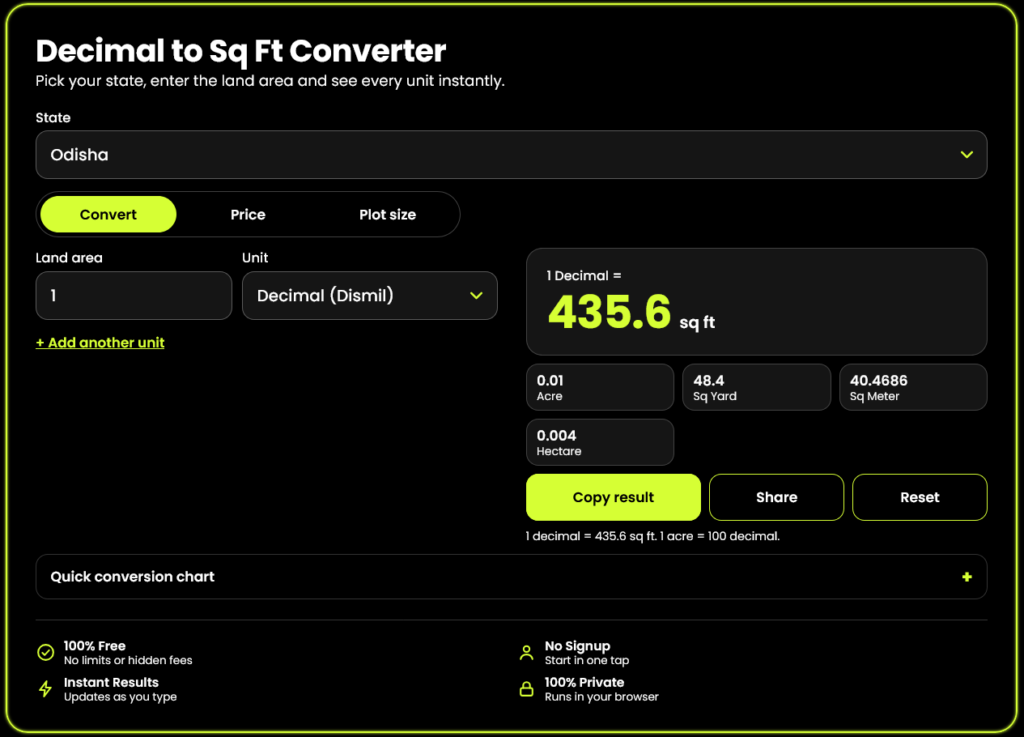This screenshot has height=737, width=1024.
Task: Click the Share button
Action: tap(776, 497)
